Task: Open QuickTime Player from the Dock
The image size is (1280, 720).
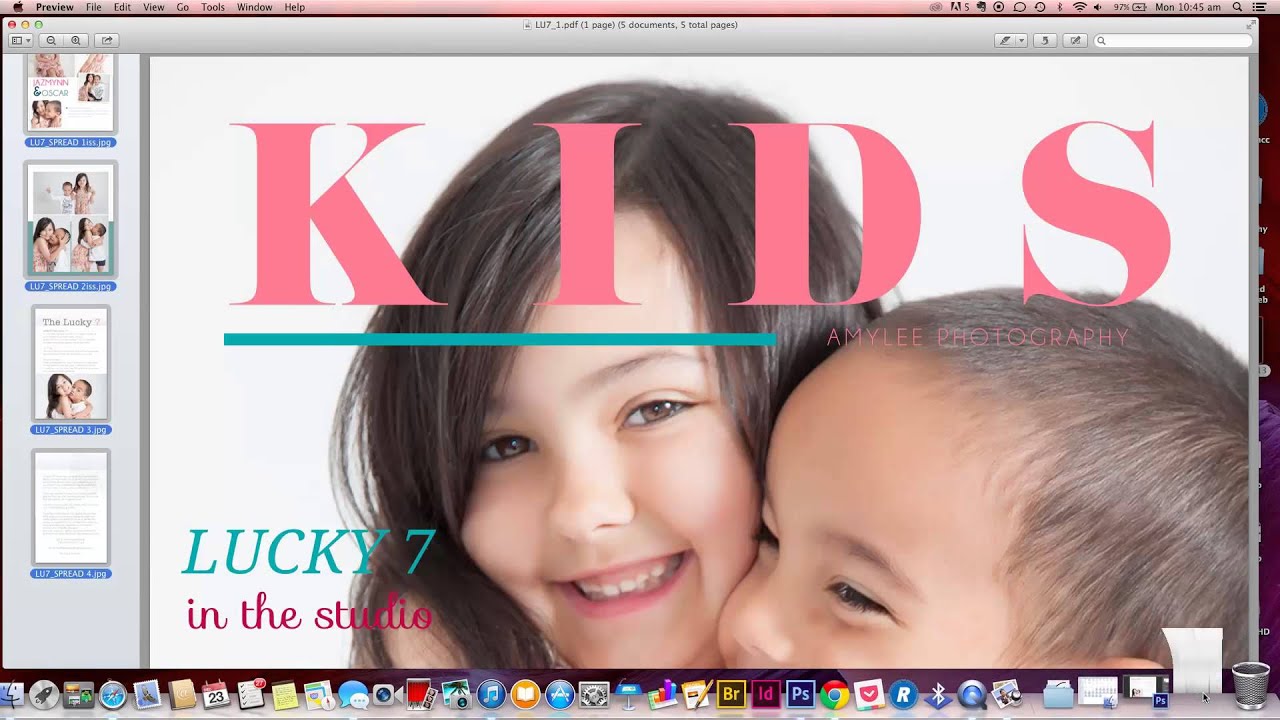Action: pyautogui.click(x=972, y=694)
